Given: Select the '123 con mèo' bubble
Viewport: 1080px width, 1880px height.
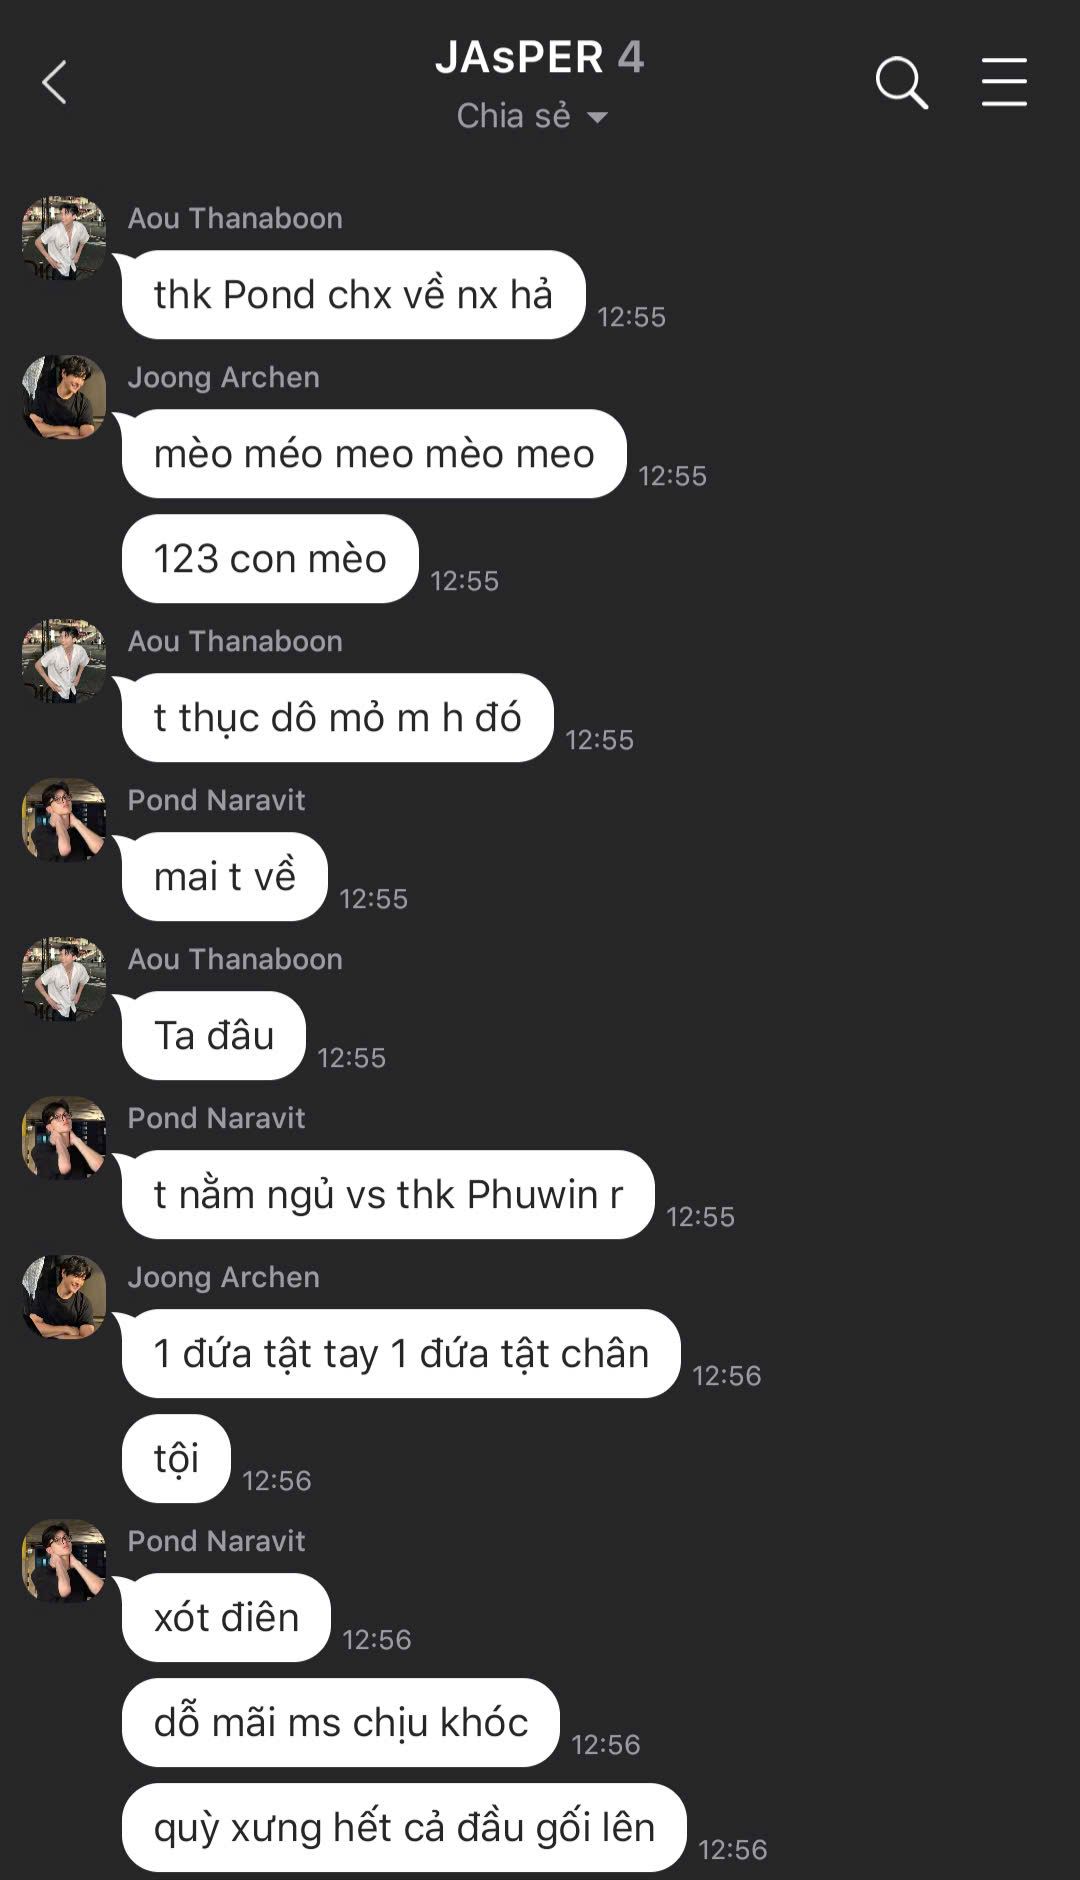Looking at the screenshot, I should (x=270, y=559).
